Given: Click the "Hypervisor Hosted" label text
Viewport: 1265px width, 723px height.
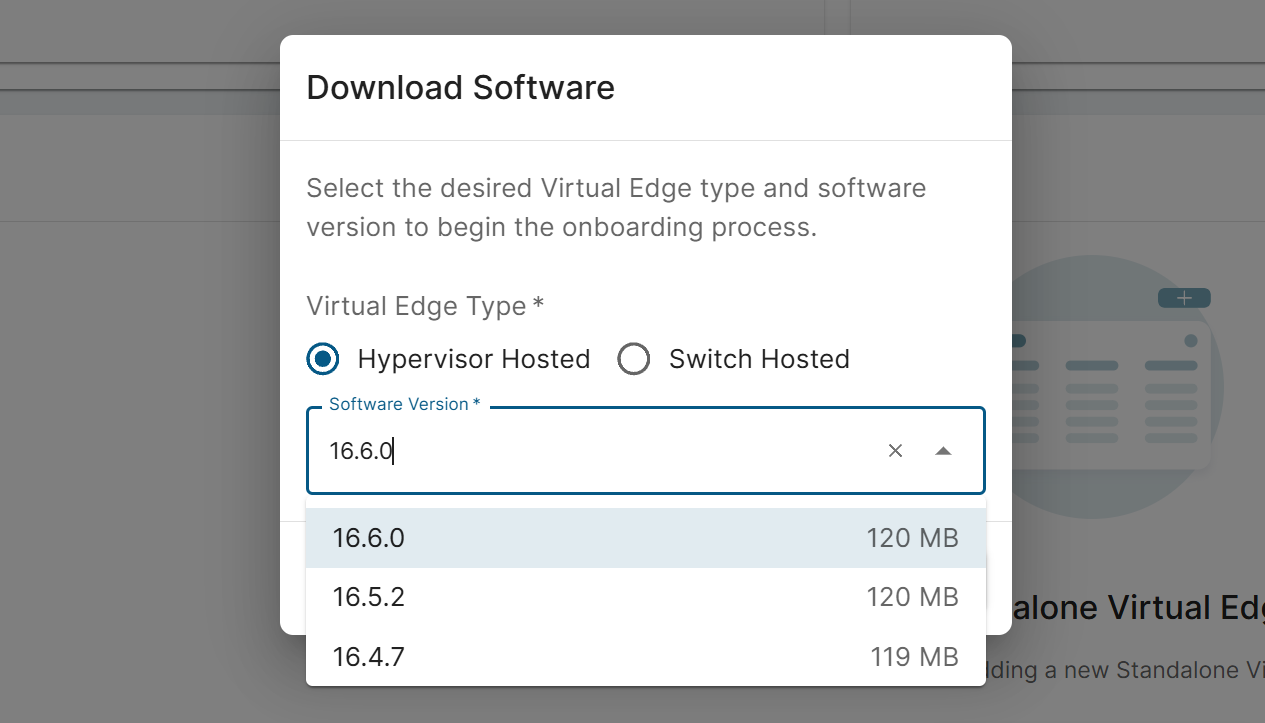Looking at the screenshot, I should click(x=474, y=359).
